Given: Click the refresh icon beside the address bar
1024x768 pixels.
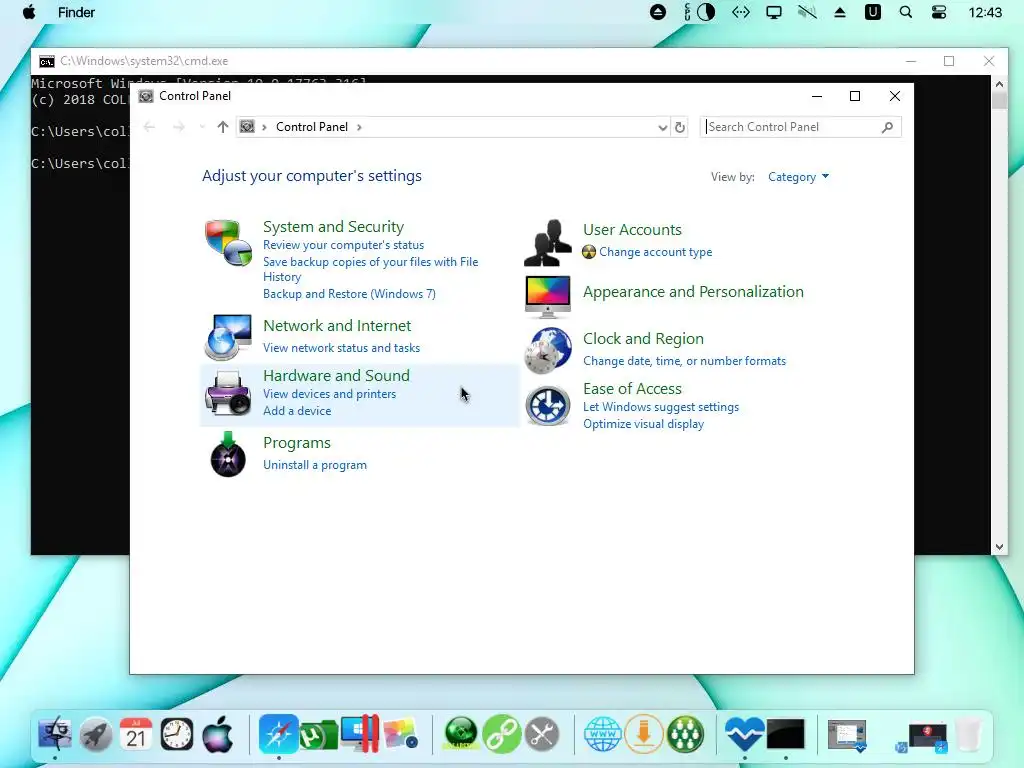Looking at the screenshot, I should (680, 127).
